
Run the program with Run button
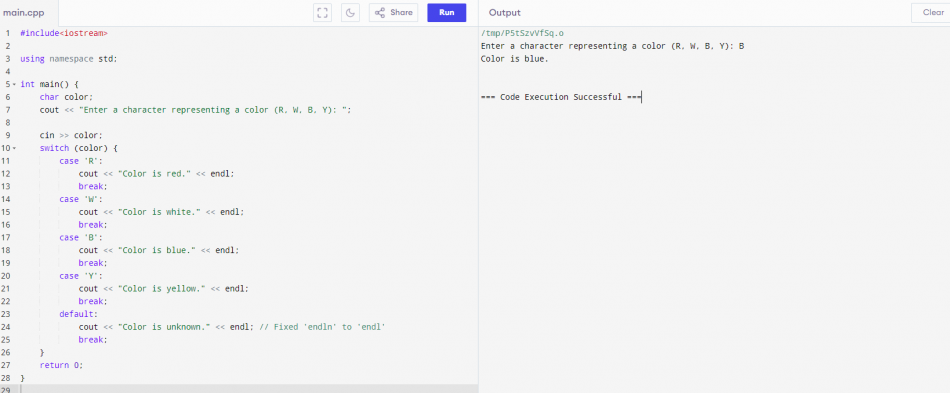point(447,12)
